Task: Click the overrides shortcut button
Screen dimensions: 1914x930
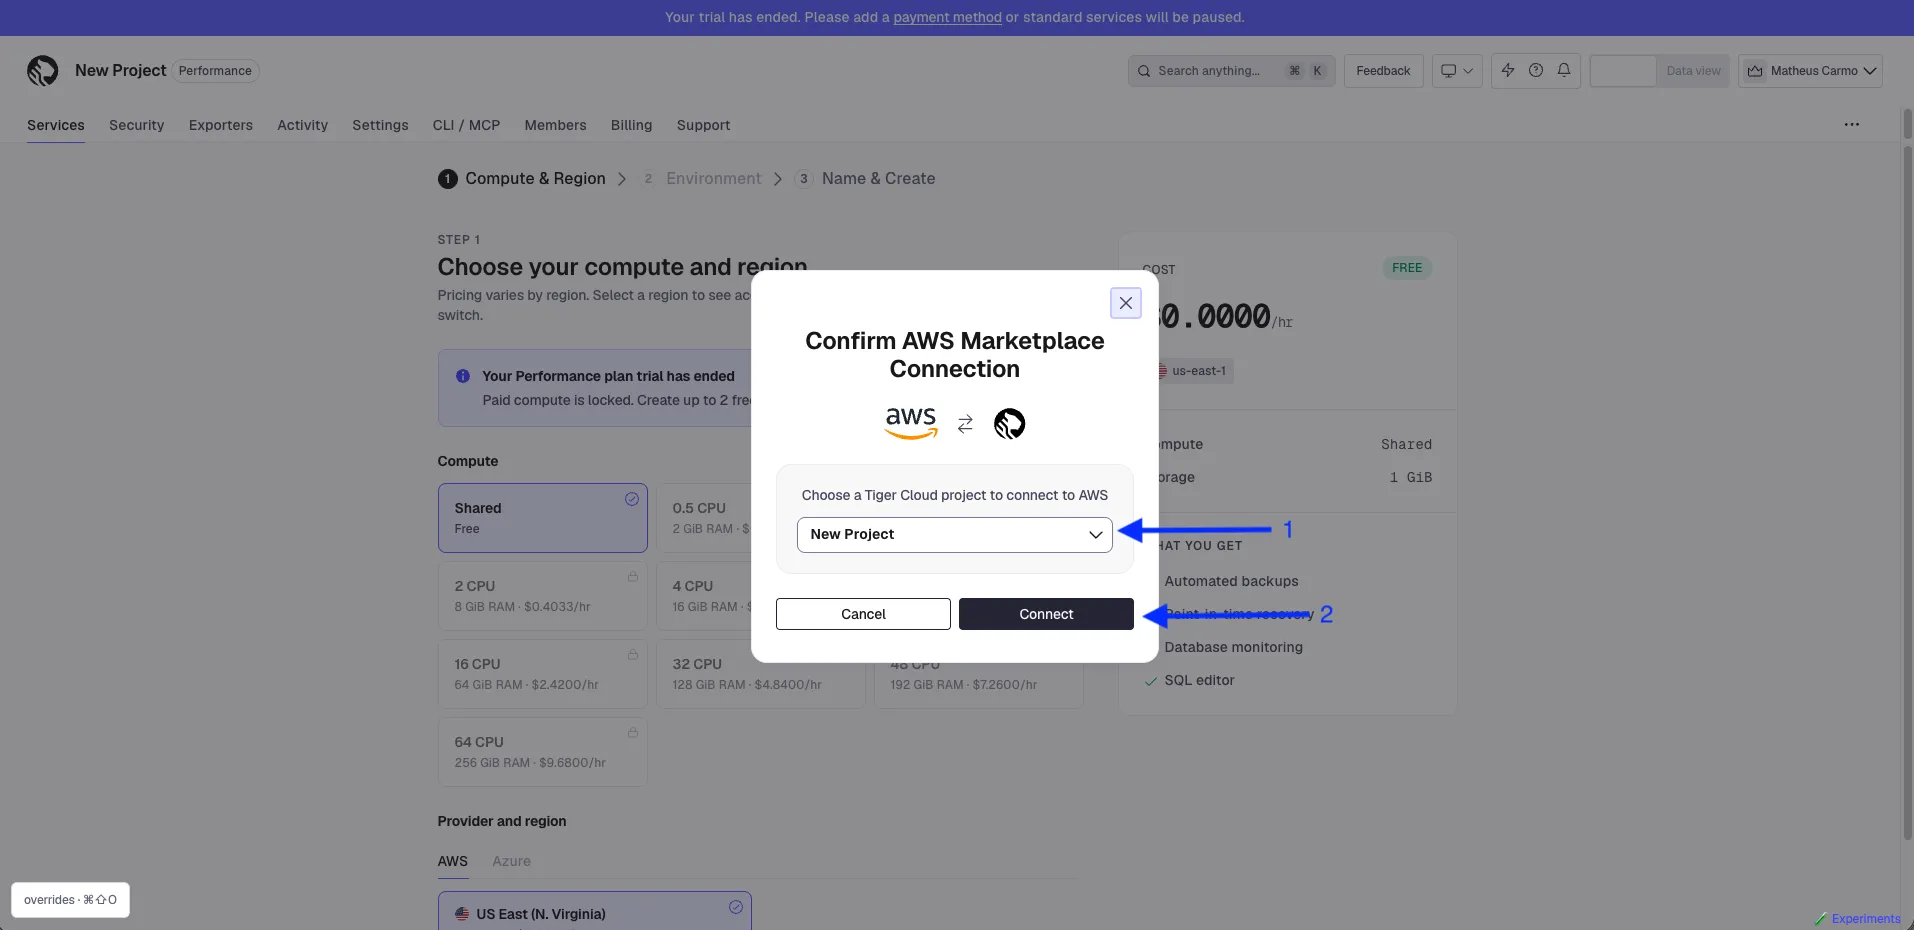Action: pos(70,900)
